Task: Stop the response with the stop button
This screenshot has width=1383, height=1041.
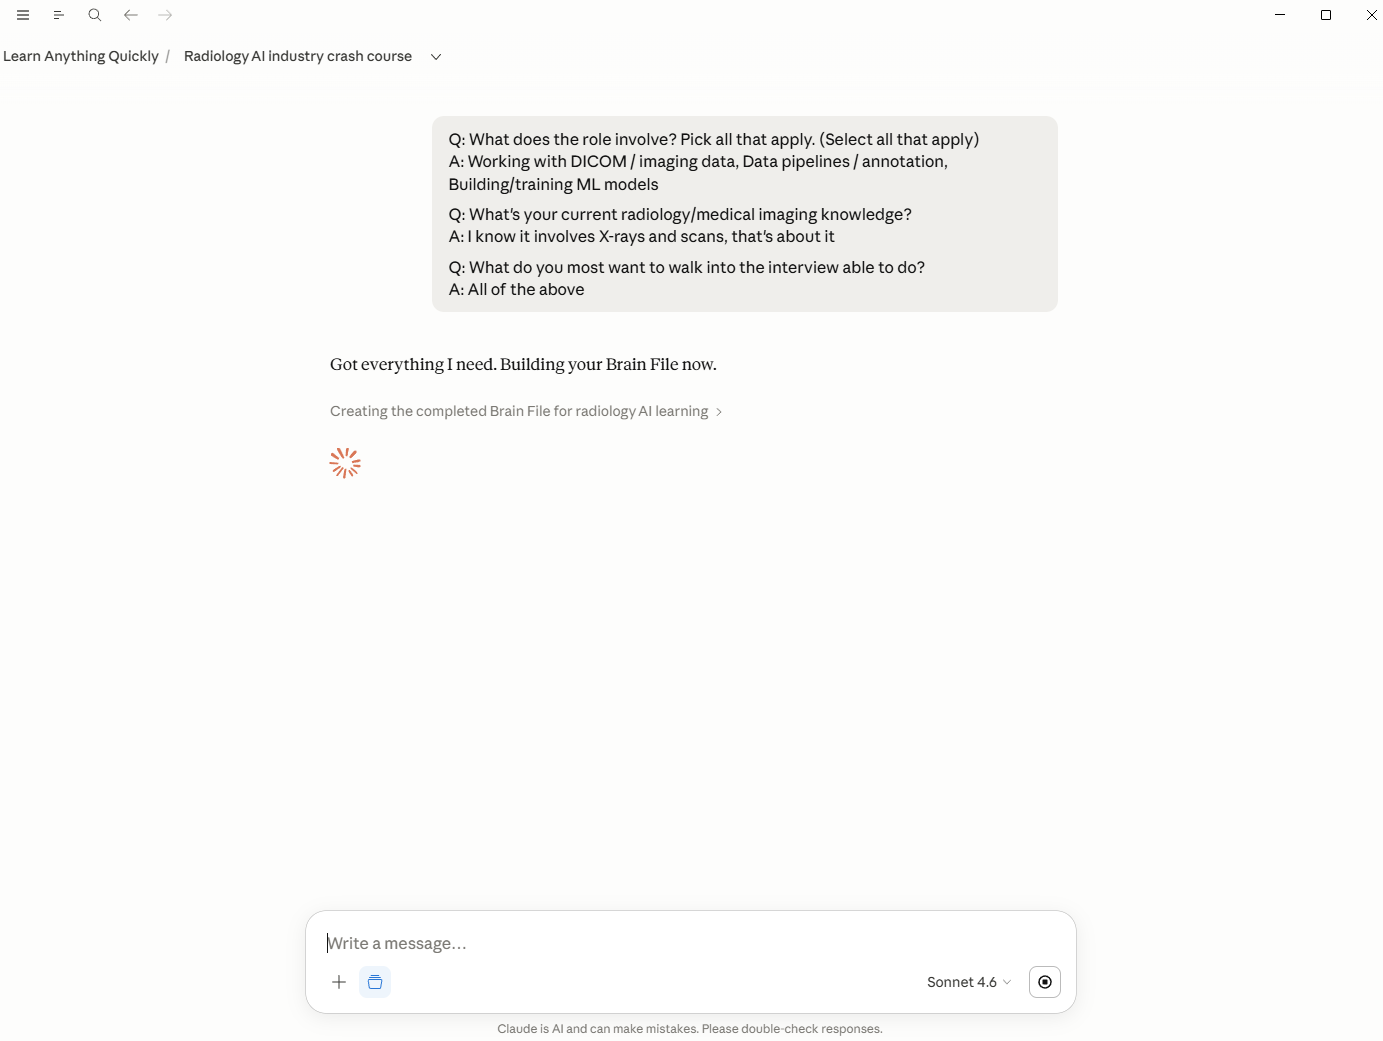Action: (1045, 982)
